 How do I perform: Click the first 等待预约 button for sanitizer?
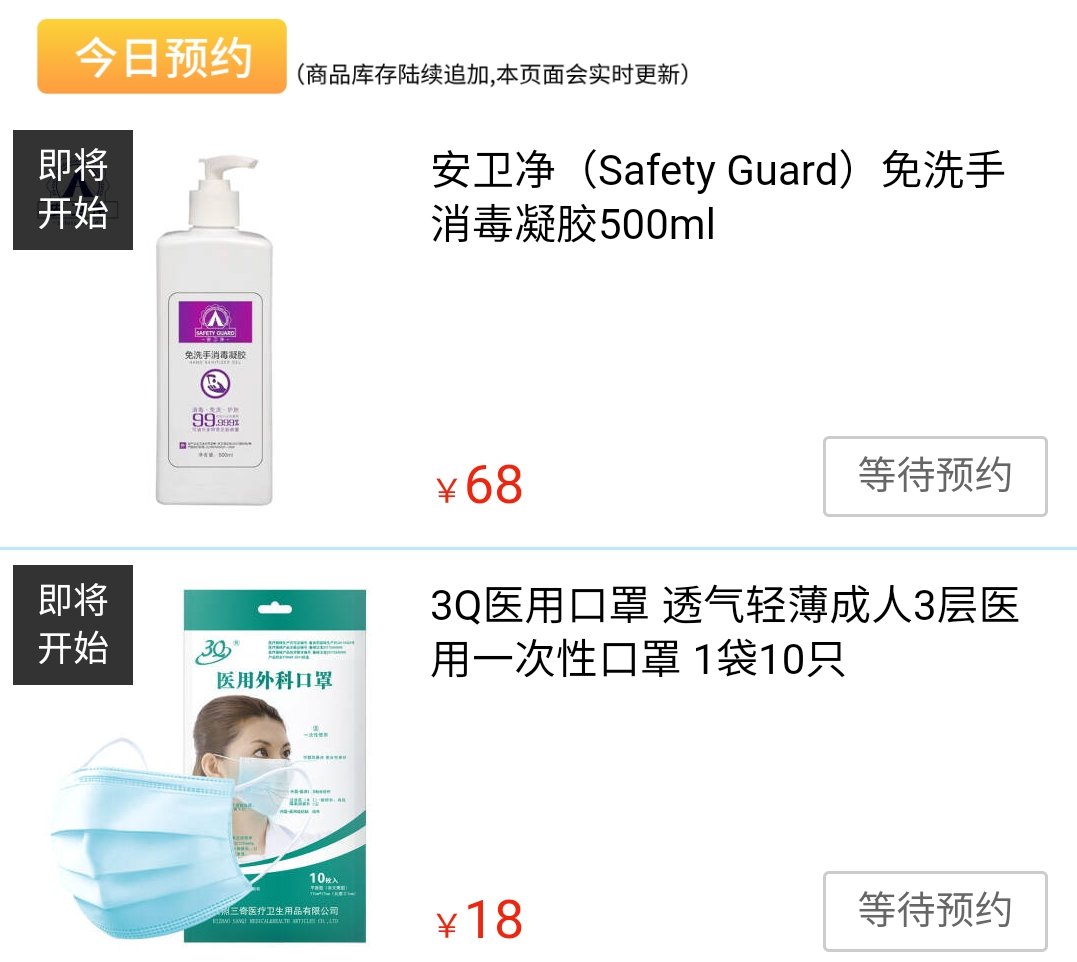click(x=935, y=476)
